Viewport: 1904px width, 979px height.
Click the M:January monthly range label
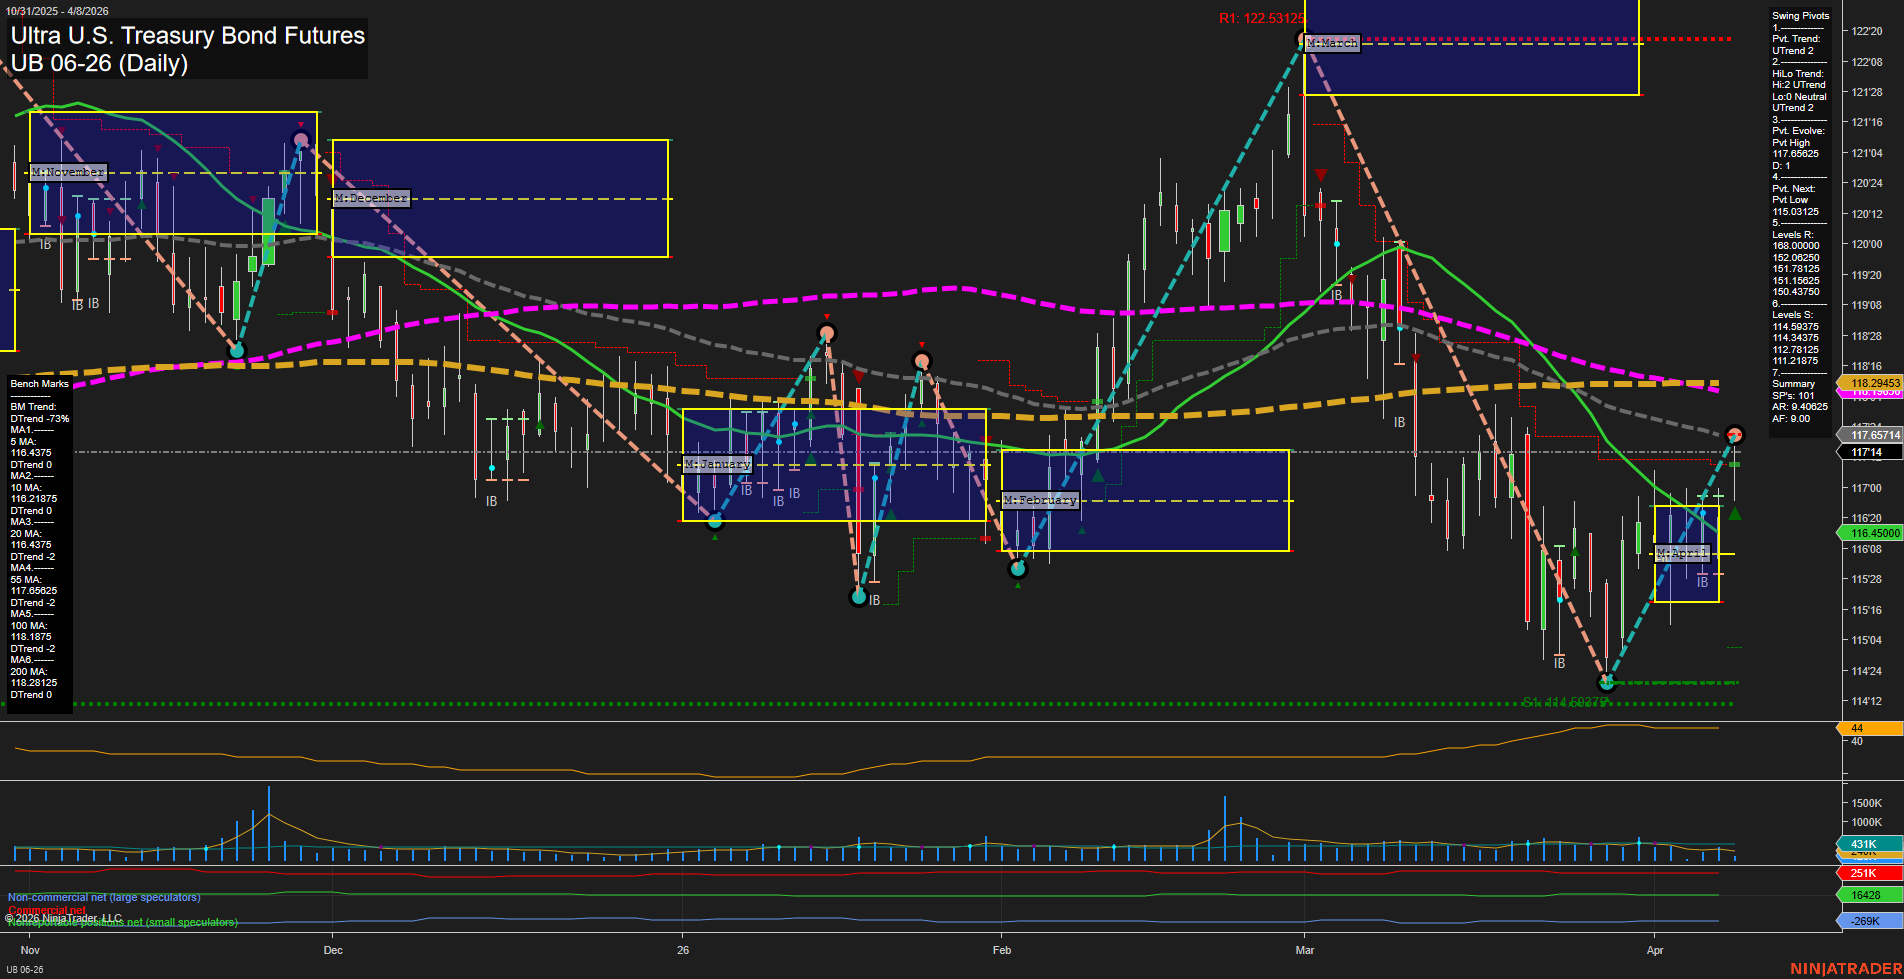tap(717, 464)
